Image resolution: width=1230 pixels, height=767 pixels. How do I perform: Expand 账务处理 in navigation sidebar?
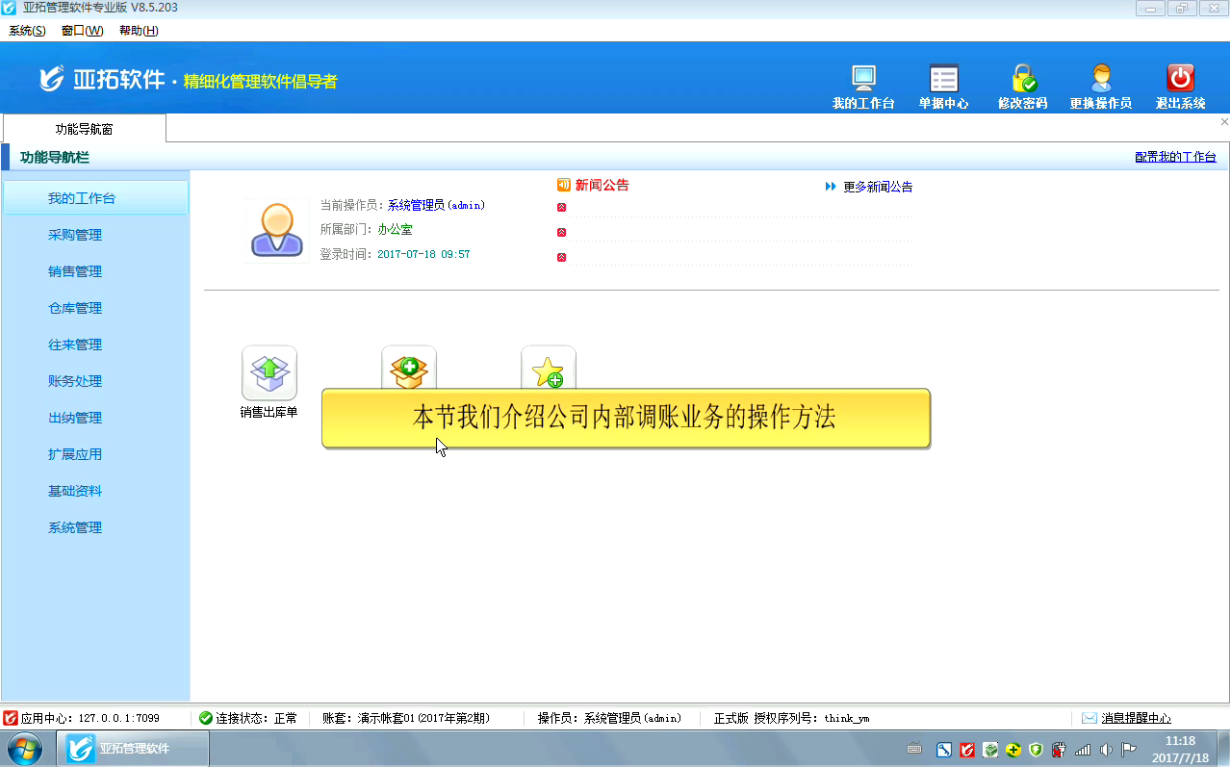75,381
